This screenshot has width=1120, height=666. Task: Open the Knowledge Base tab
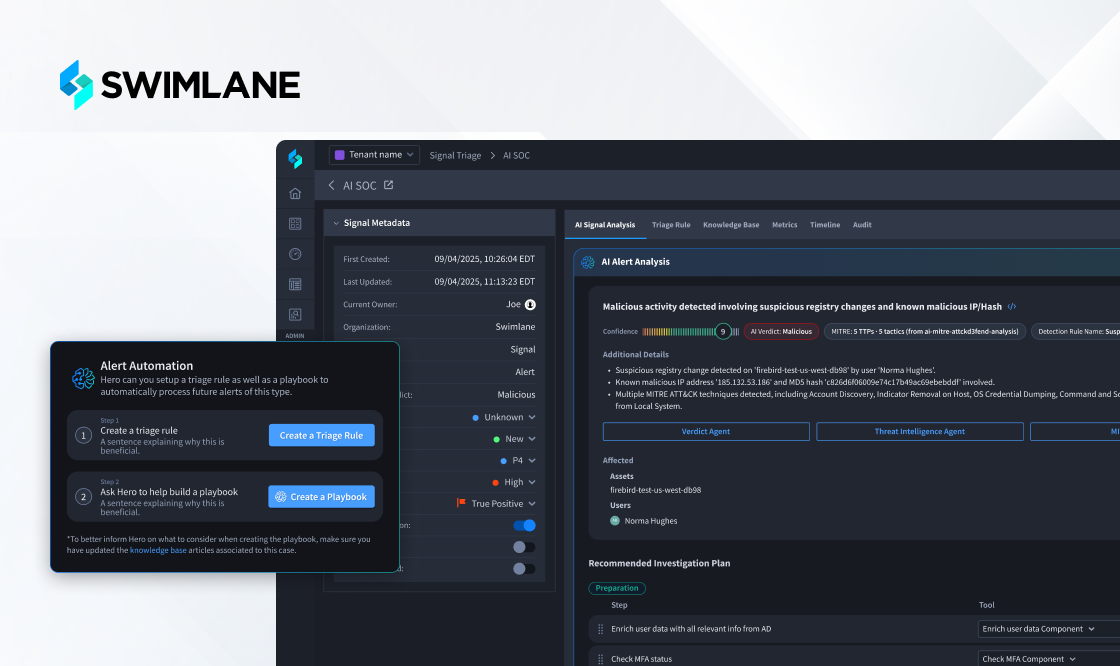coord(731,225)
